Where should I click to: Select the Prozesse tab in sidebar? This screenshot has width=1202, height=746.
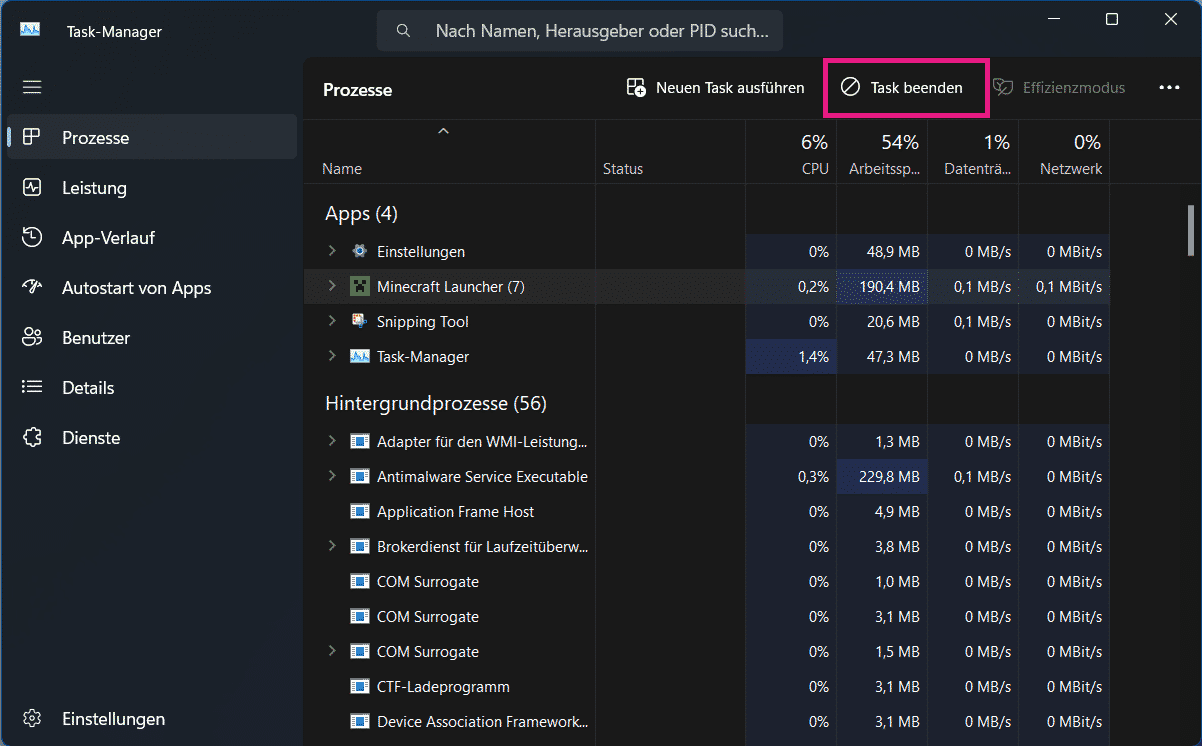pyautogui.click(x=95, y=138)
